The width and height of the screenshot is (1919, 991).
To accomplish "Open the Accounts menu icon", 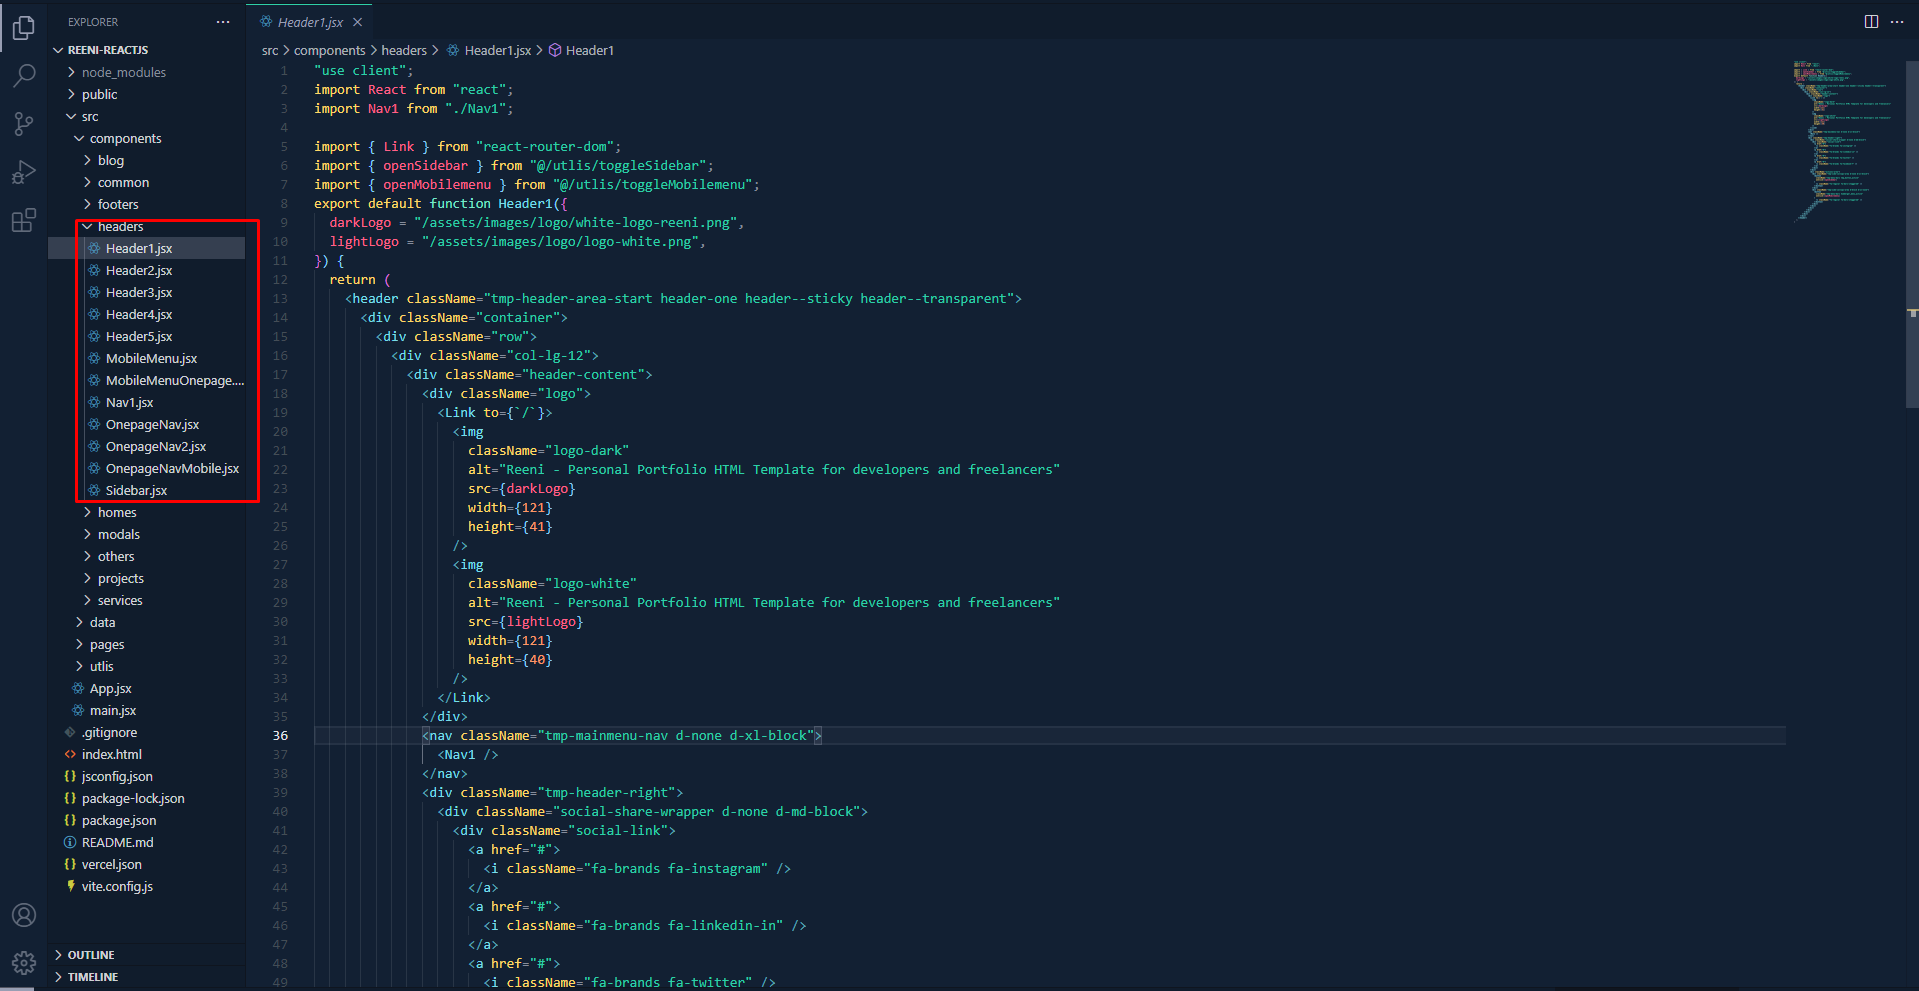I will pos(24,915).
